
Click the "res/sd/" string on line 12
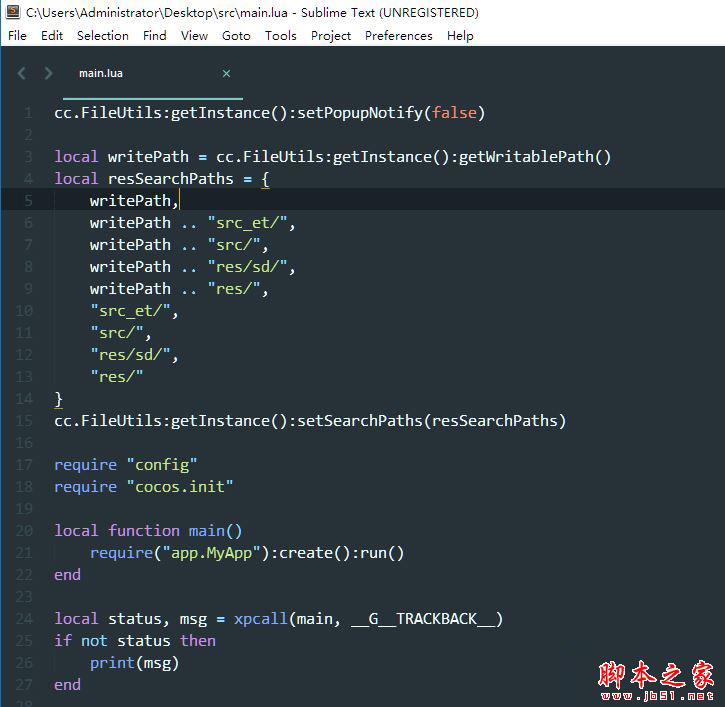pyautogui.click(x=130, y=355)
